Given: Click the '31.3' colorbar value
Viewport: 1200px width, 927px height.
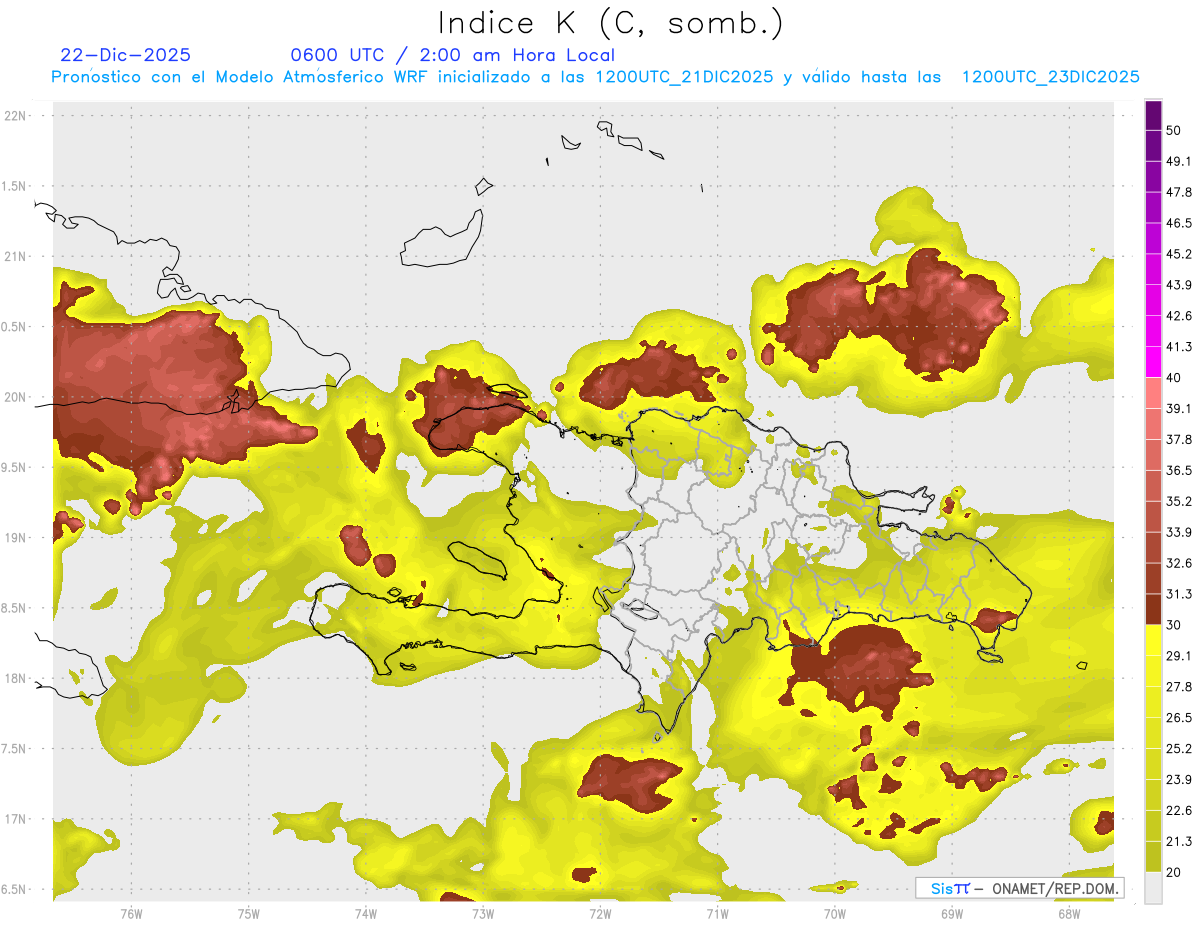Looking at the screenshot, I should click(x=1179, y=594).
